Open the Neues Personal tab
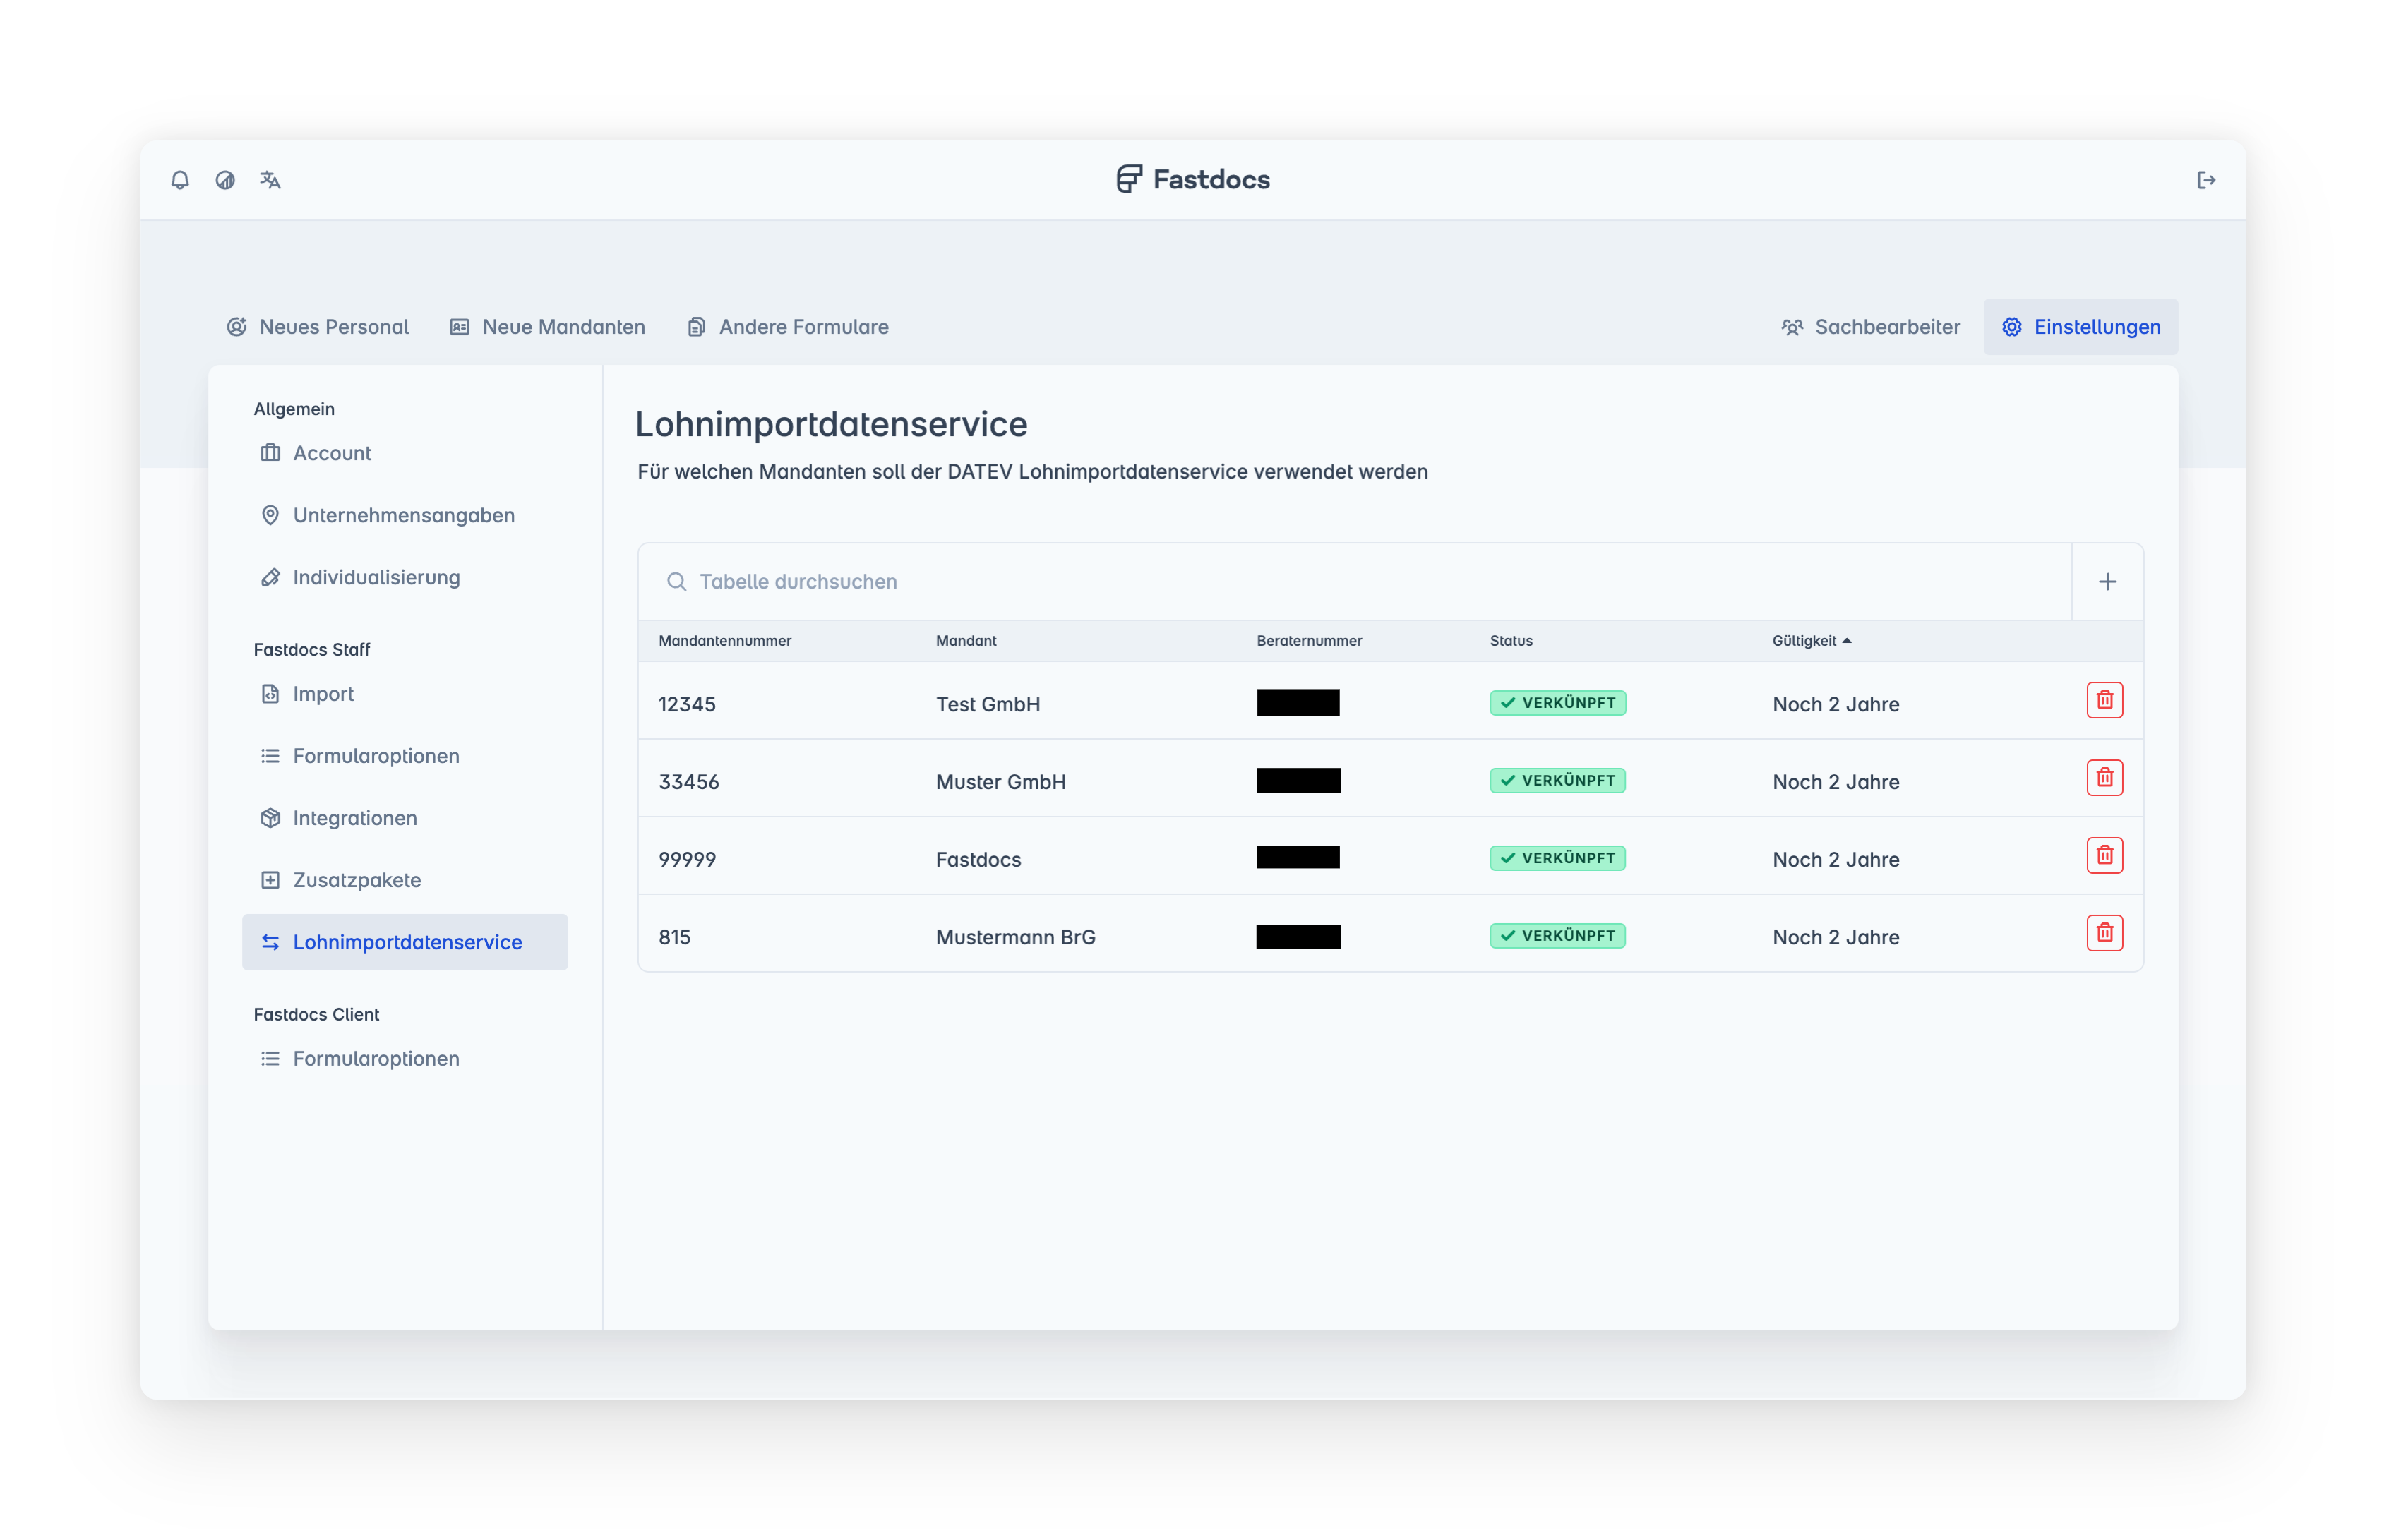 click(318, 327)
